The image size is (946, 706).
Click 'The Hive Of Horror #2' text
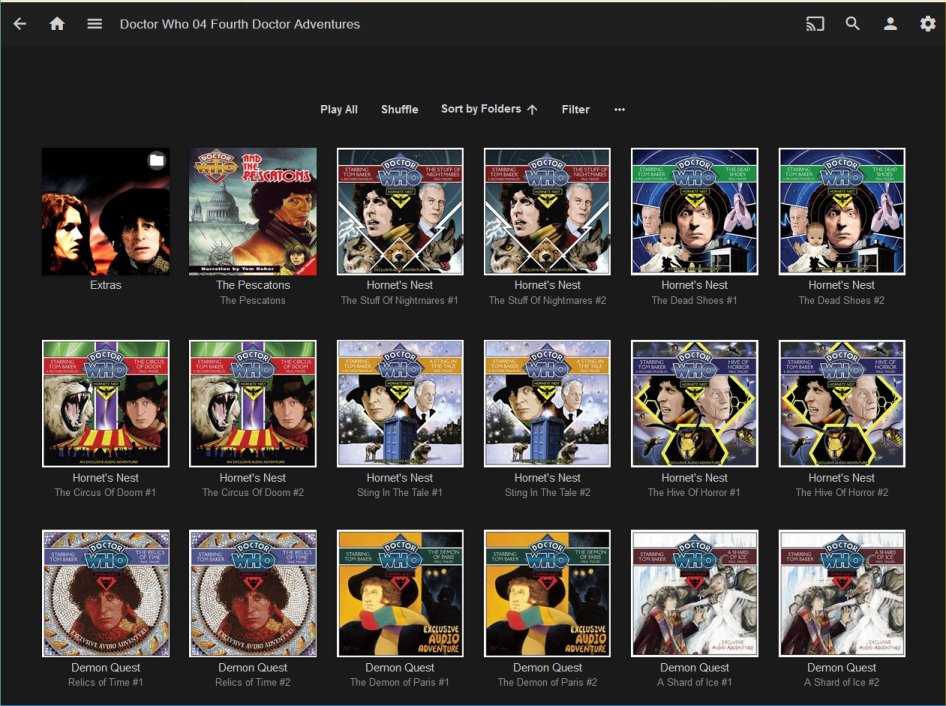coord(842,492)
